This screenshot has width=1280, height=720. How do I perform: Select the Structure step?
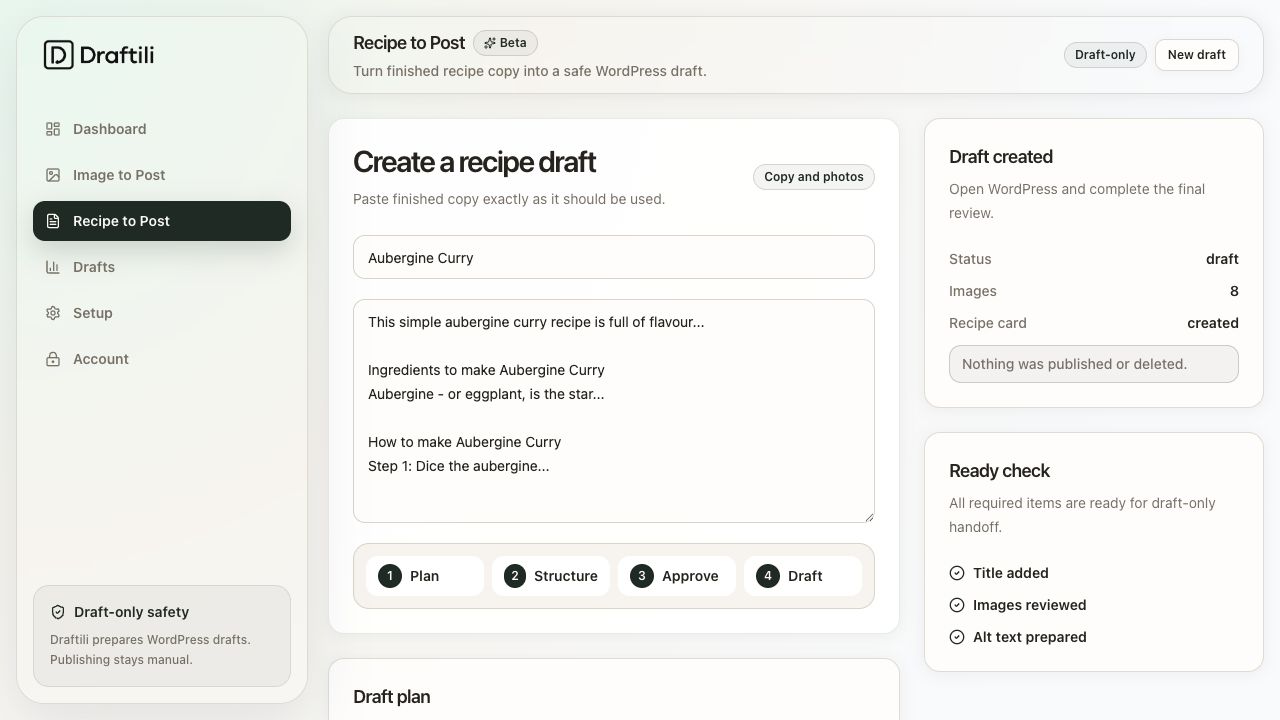[551, 576]
